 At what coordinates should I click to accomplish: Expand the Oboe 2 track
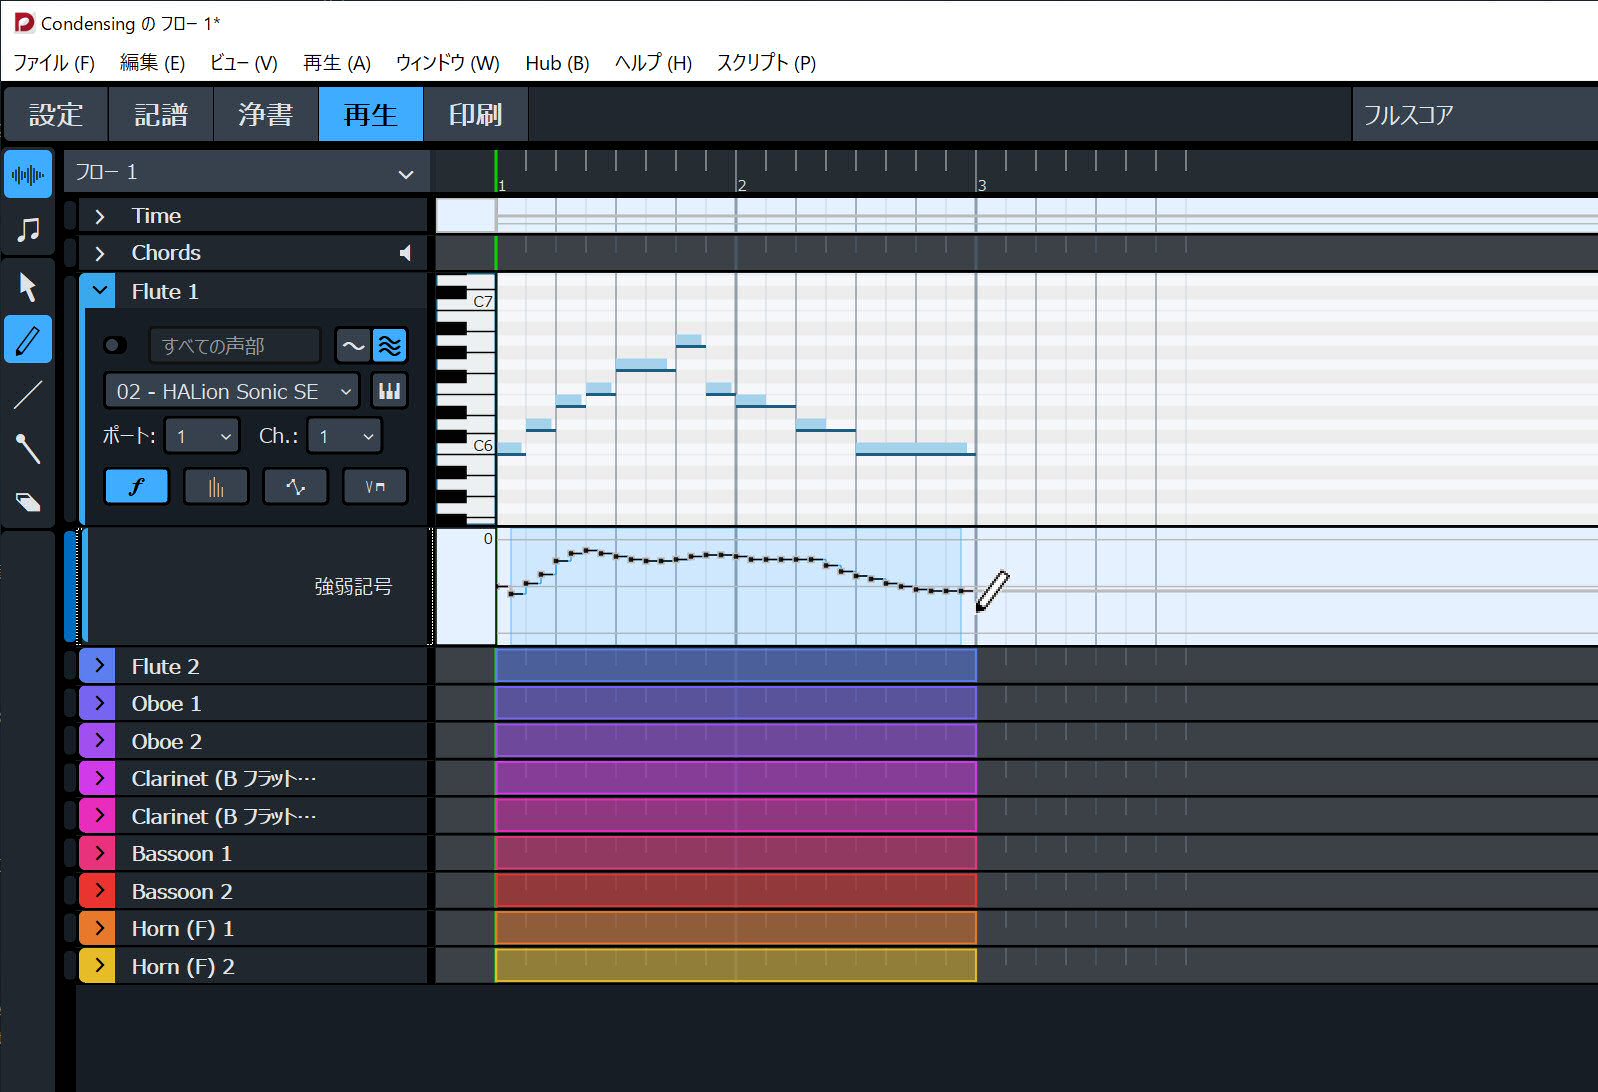[x=98, y=741]
